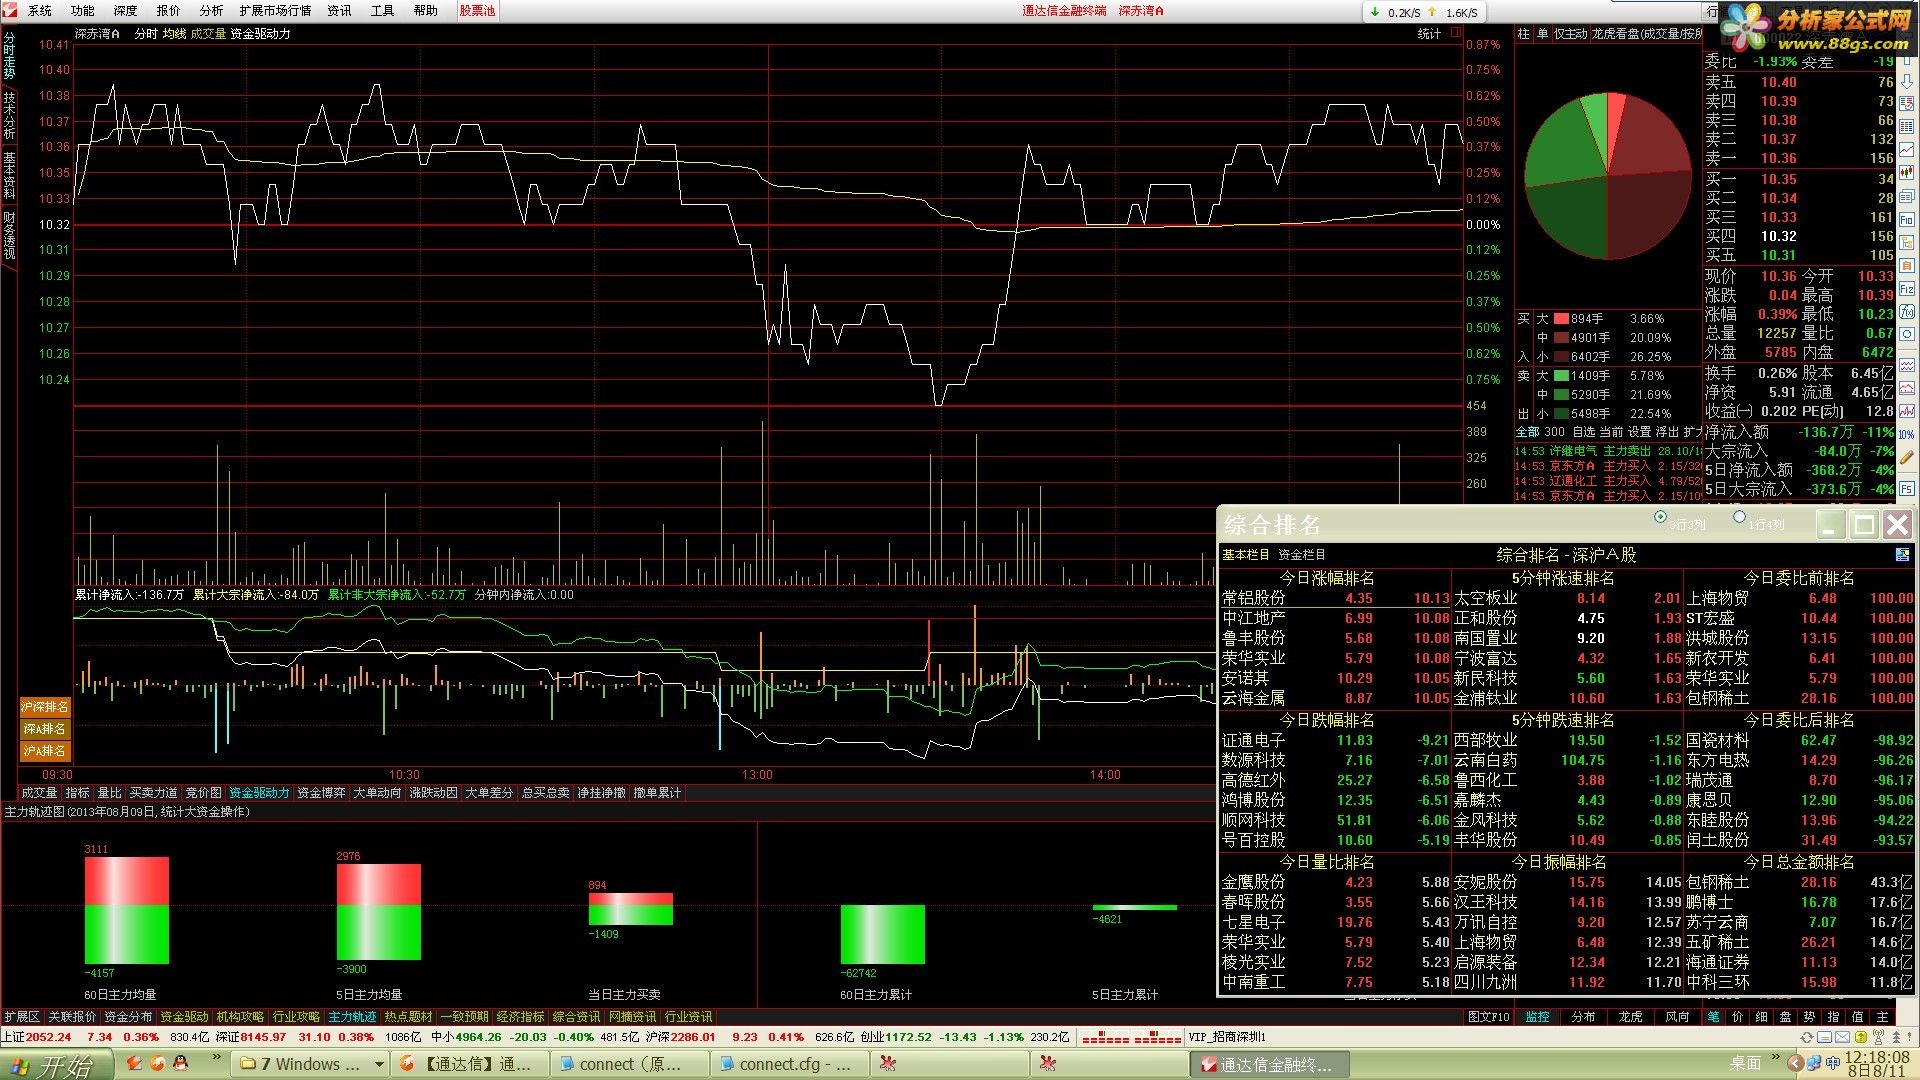This screenshot has height=1080, width=1920.
Task: Open the 7 Windows taskbar group
Action: pyautogui.click(x=312, y=1064)
